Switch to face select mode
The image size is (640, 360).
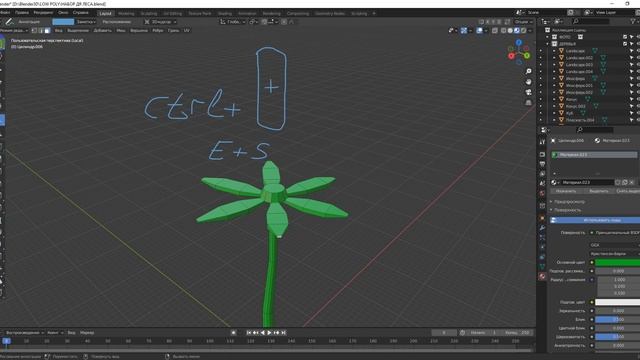coord(47,31)
